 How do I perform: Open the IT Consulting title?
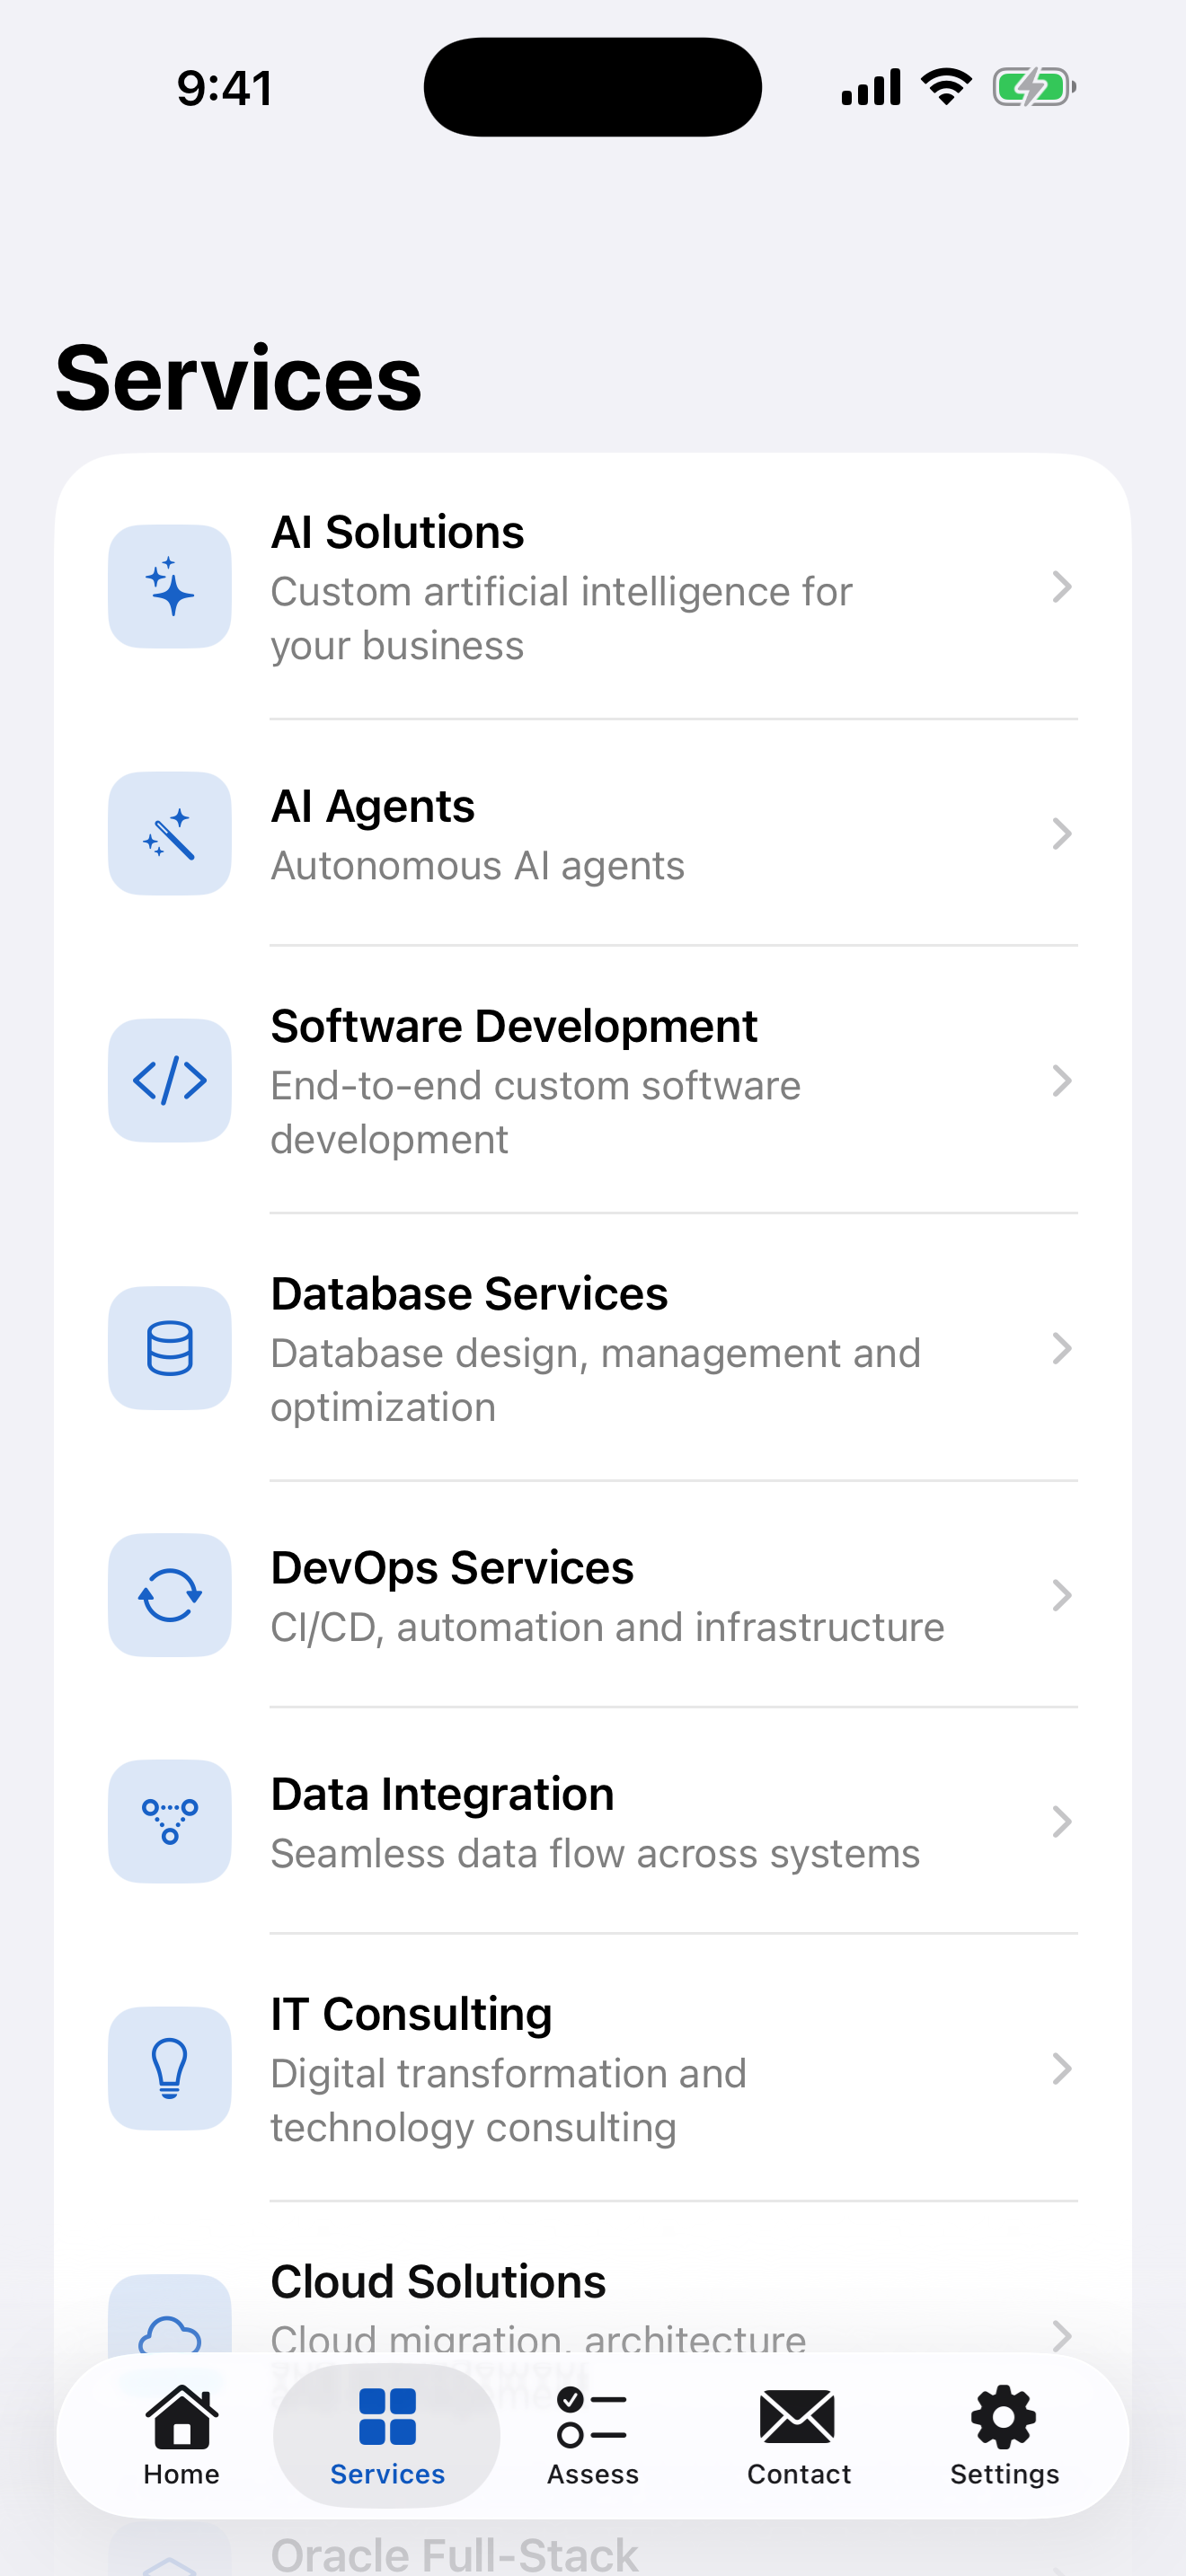click(411, 2015)
